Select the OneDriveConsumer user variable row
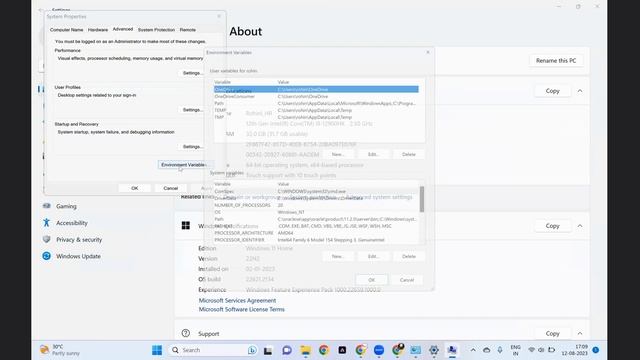This screenshot has width=640, height=360. [316, 96]
